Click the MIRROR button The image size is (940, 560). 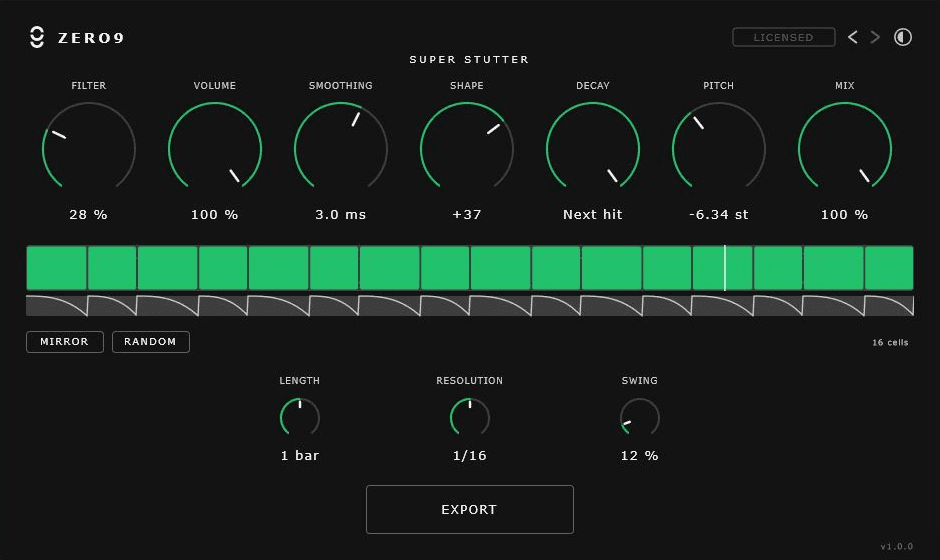tap(65, 342)
